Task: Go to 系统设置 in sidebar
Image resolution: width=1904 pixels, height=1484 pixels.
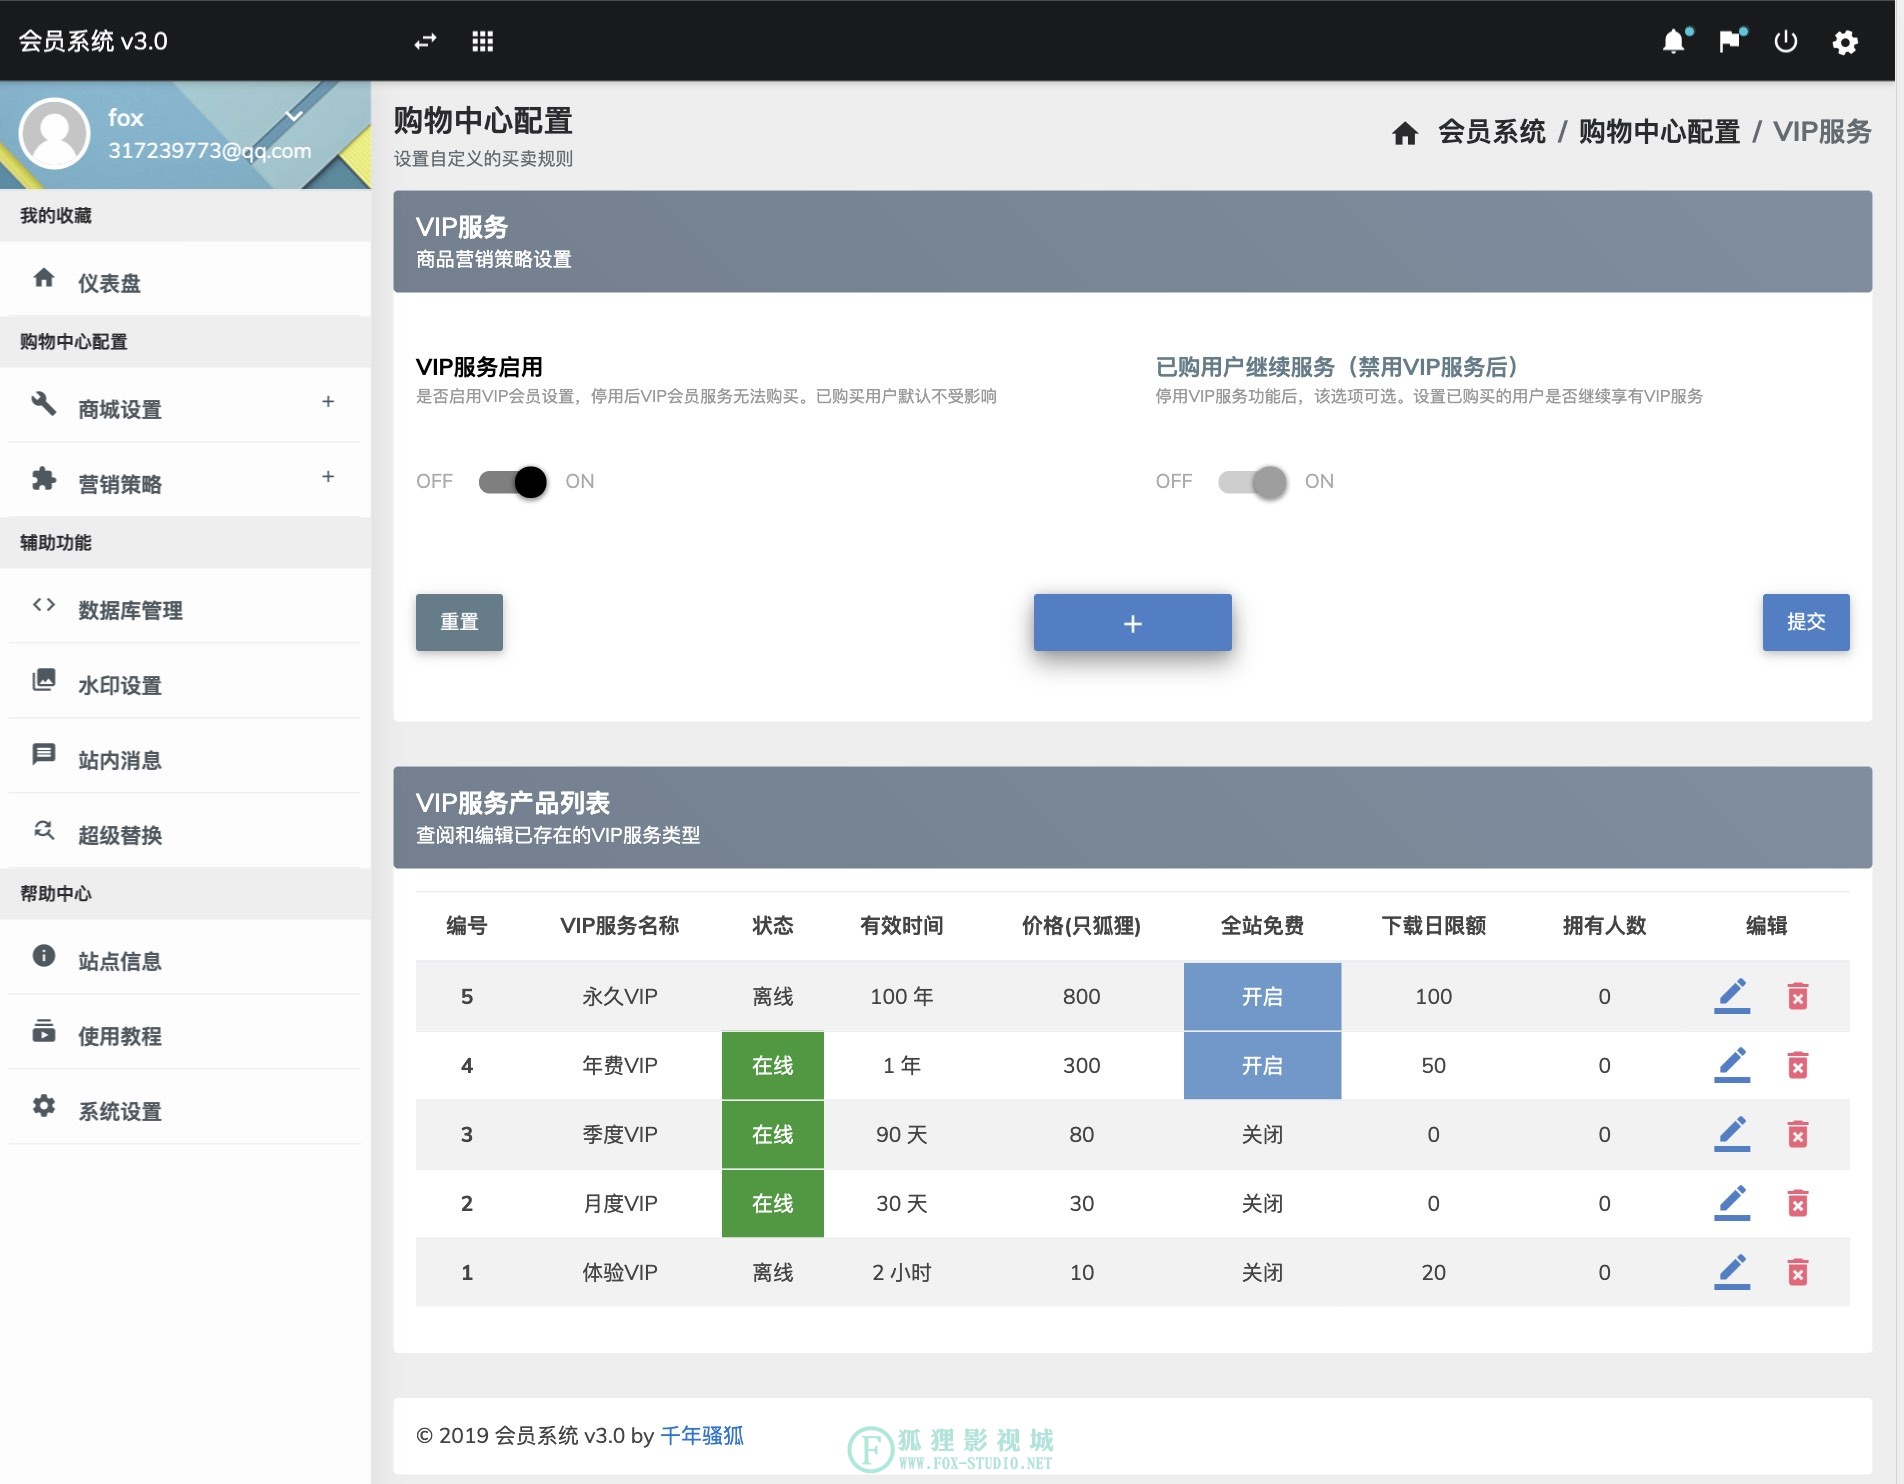Action: click(x=185, y=1109)
